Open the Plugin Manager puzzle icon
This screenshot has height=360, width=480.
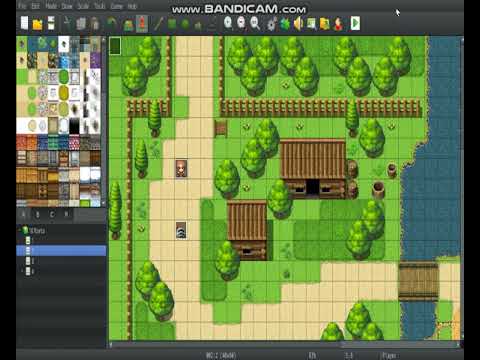point(285,24)
